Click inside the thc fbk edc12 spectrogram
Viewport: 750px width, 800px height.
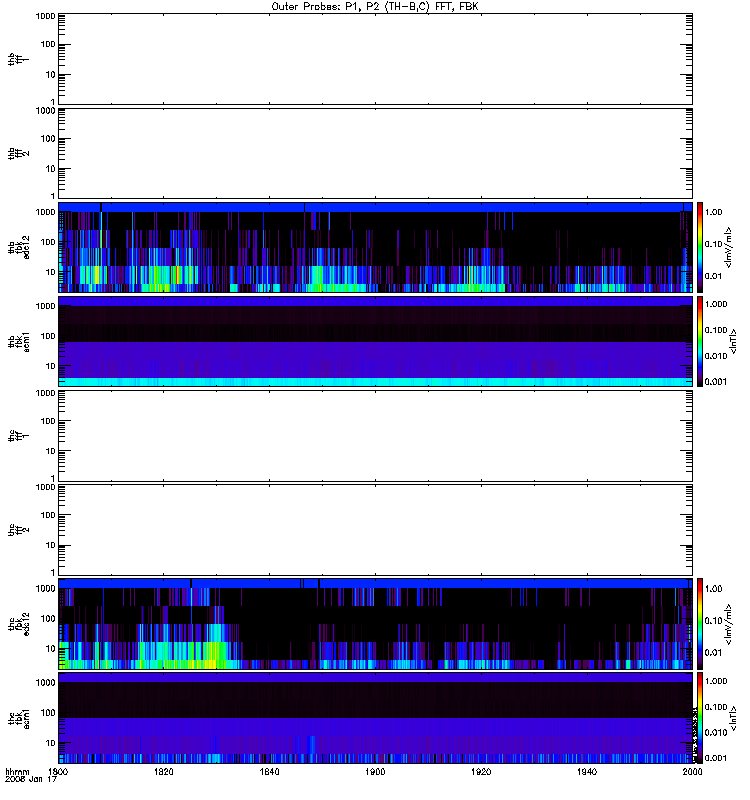point(375,624)
